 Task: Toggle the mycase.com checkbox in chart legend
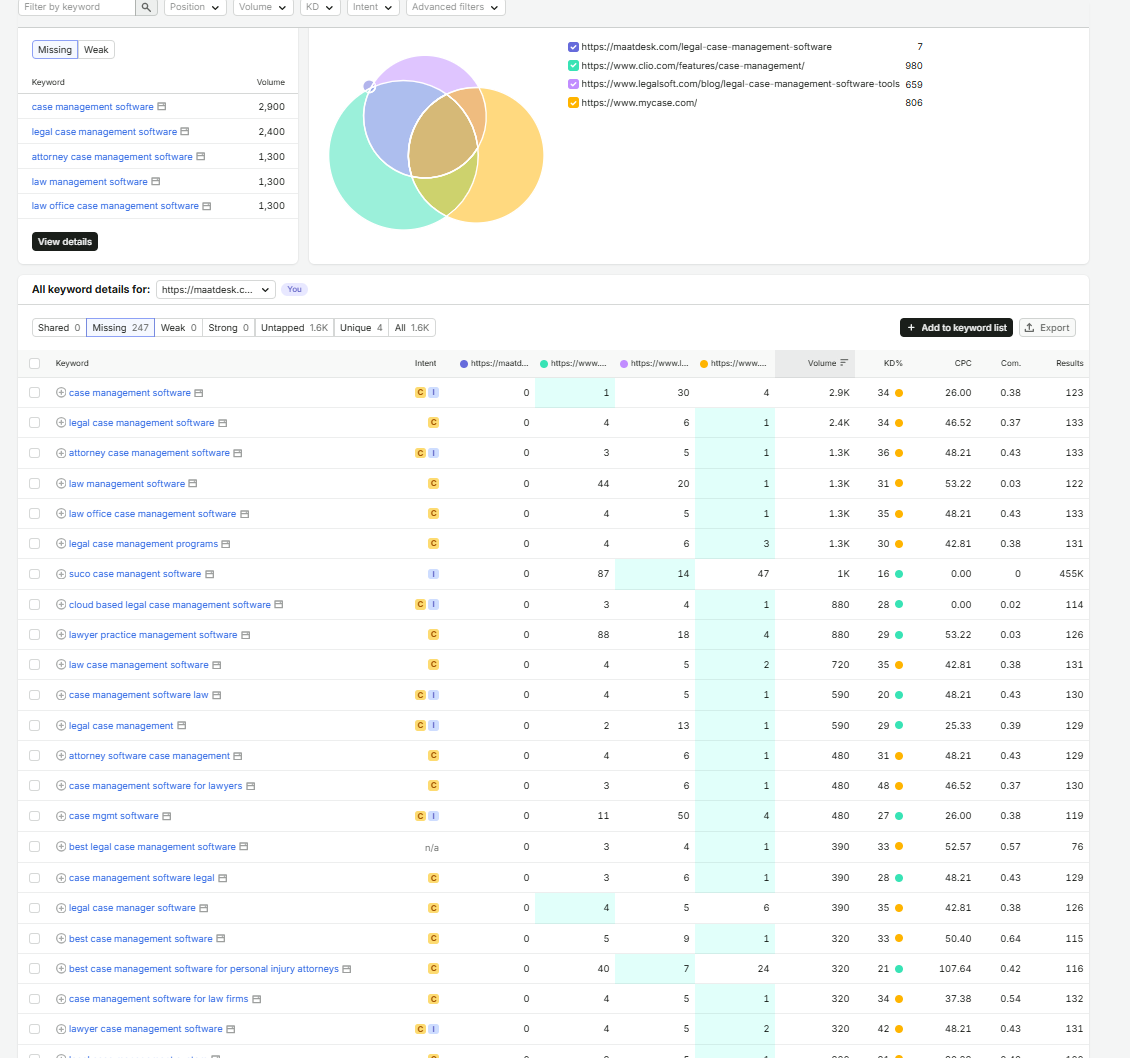574,103
